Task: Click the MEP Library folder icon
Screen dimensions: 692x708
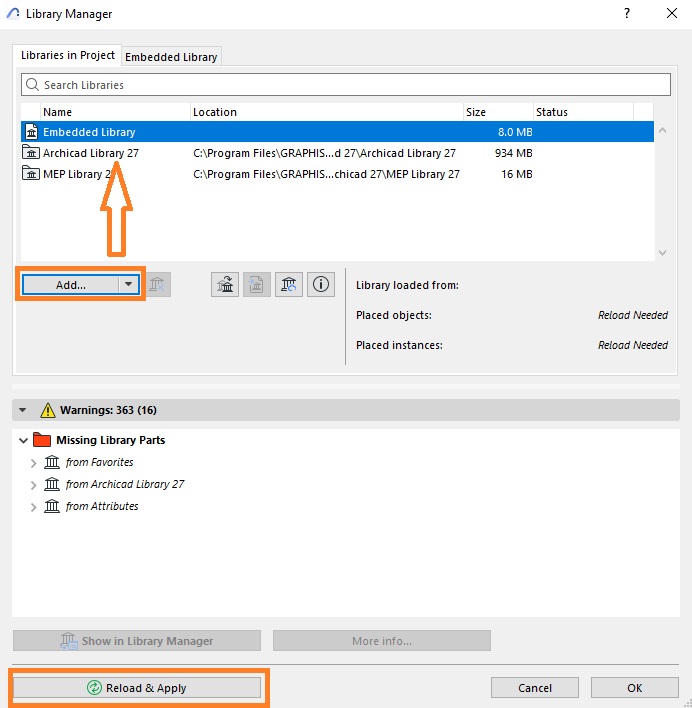Action: tap(31, 173)
